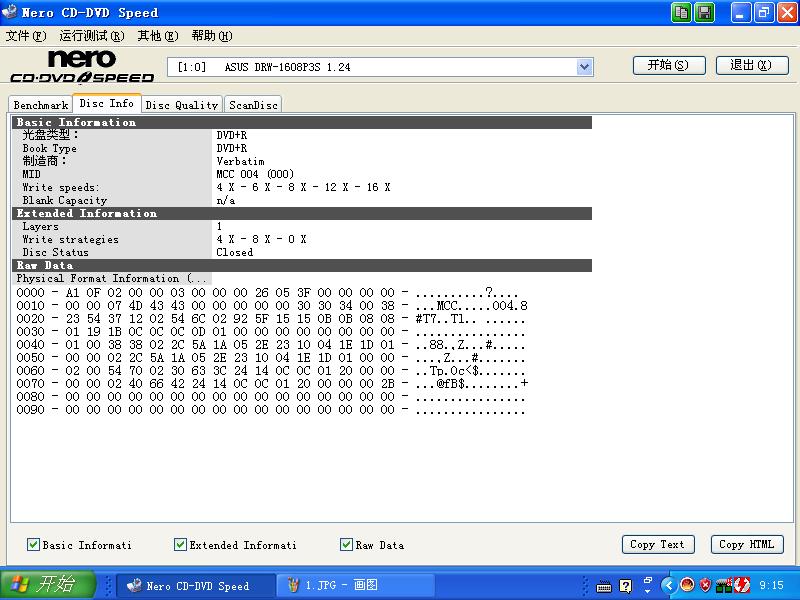Click raw data row 0070
Image resolution: width=800 pixels, height=600 pixels.
coord(272,384)
